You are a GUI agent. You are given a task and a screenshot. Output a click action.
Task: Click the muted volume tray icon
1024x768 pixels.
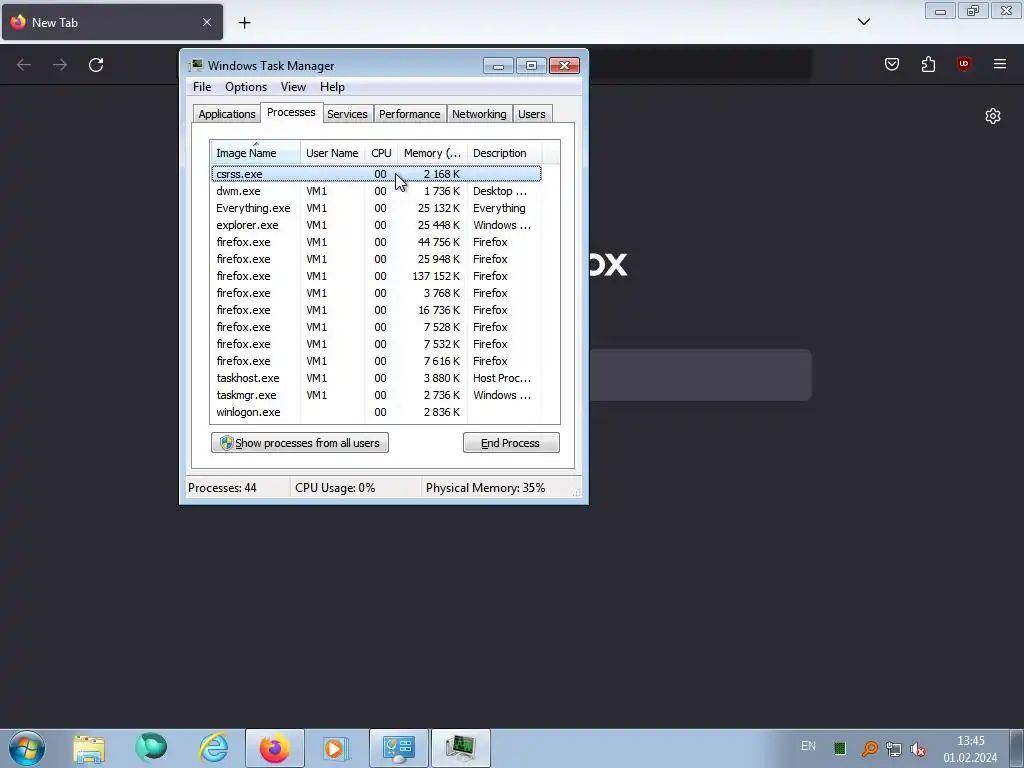coord(918,748)
